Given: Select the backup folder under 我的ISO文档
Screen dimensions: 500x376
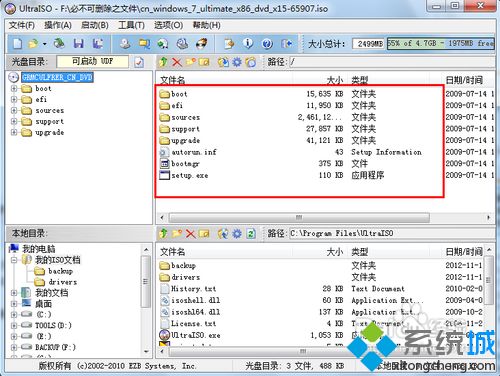Looking at the screenshot, I should [x=60, y=271].
